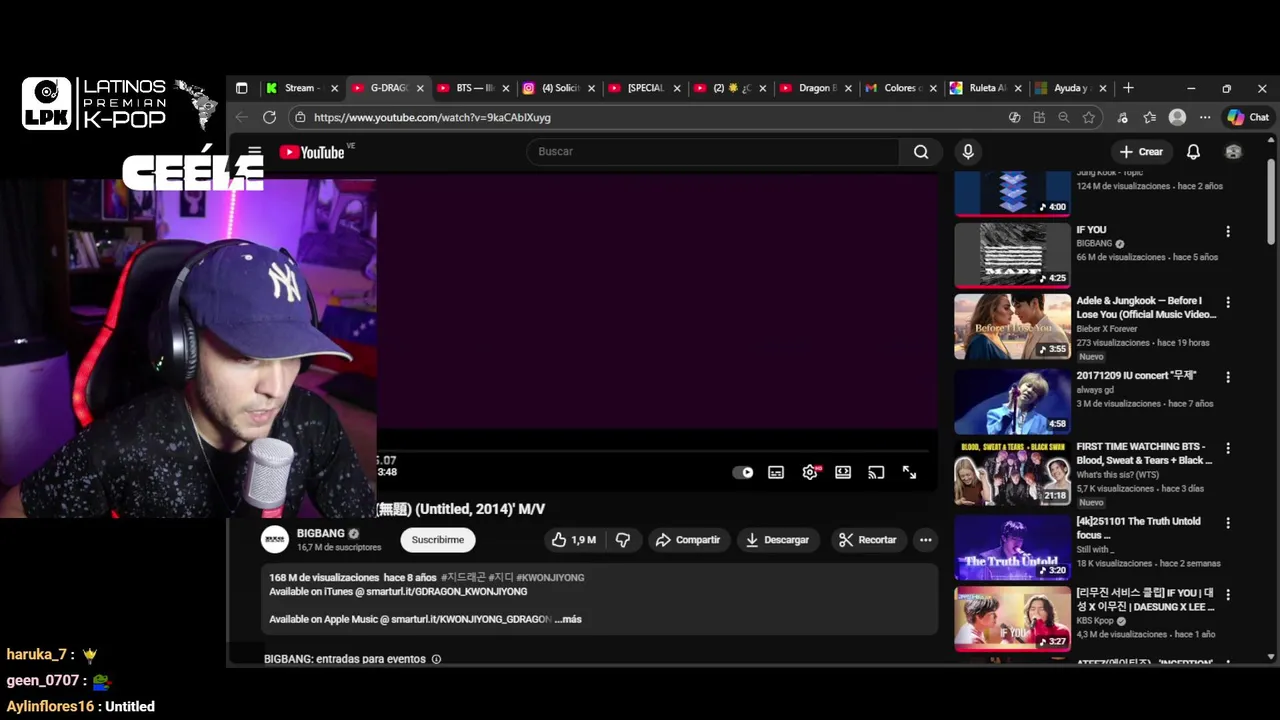Open the YouTube account avatar menu
Screen dimensions: 1280x720
pyautogui.click(x=1233, y=152)
